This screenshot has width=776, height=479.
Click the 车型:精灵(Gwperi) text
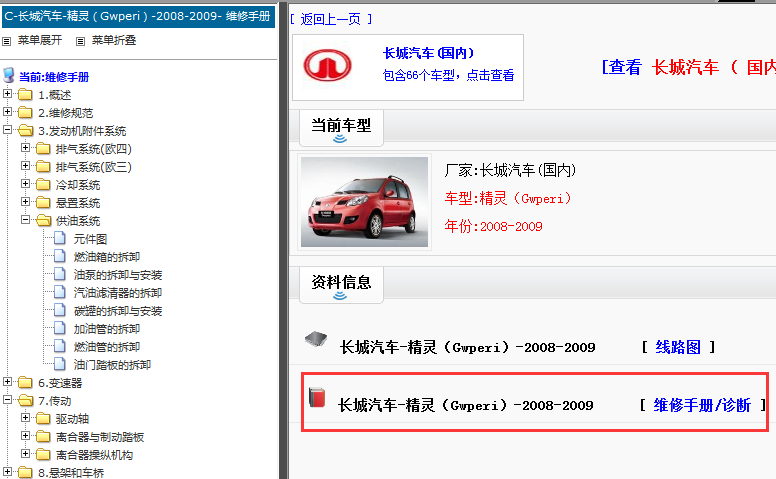(x=508, y=198)
